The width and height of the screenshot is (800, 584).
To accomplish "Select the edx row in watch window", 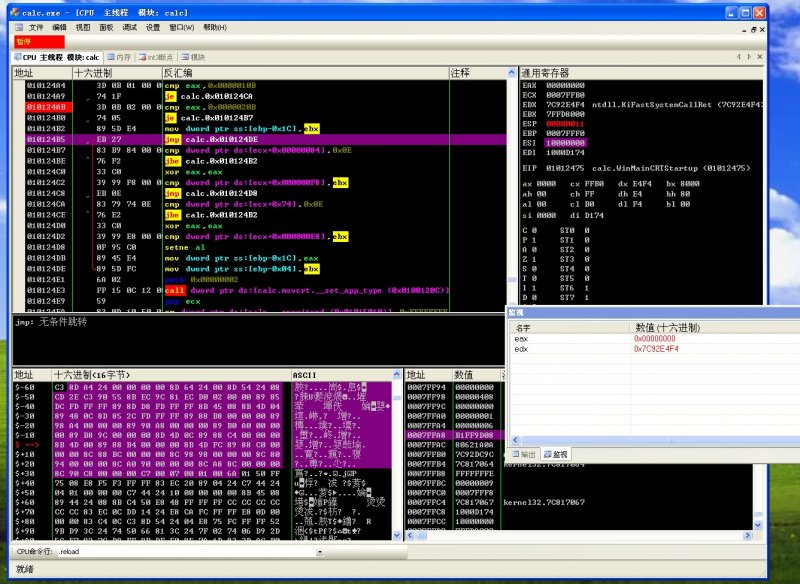I will (x=654, y=349).
